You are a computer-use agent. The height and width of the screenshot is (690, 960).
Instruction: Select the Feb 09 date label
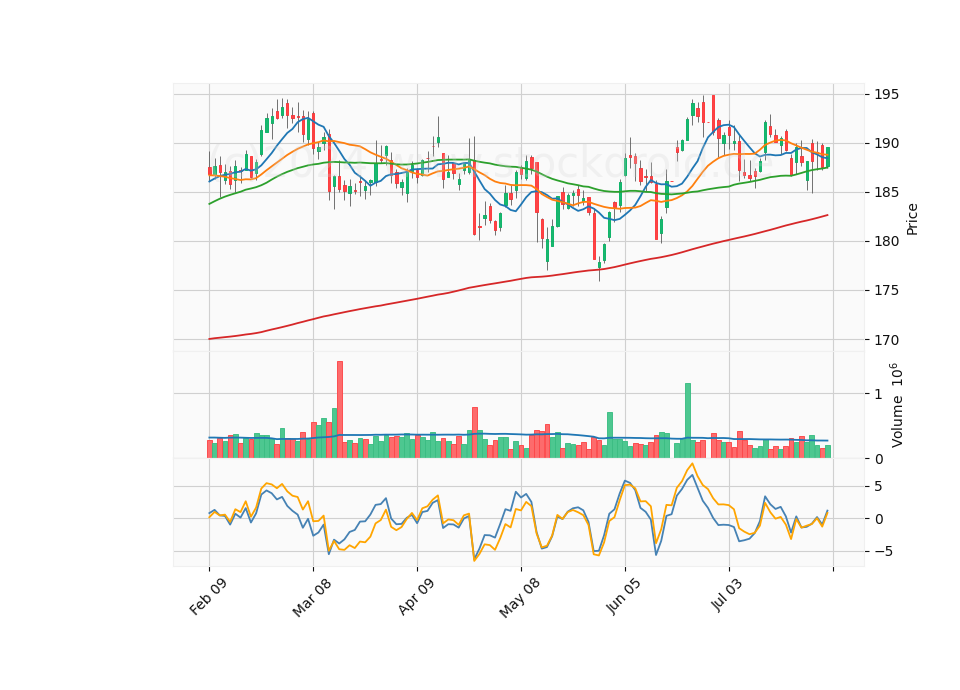(208, 596)
